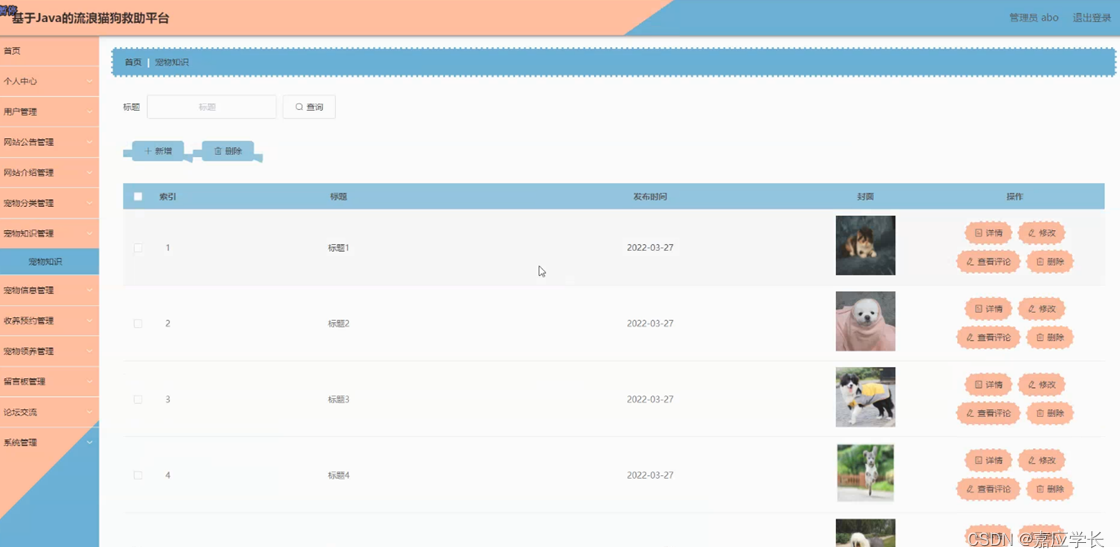Click the 标题1 title cell
Screen dimensions: 1120x558
pyautogui.click(x=339, y=248)
